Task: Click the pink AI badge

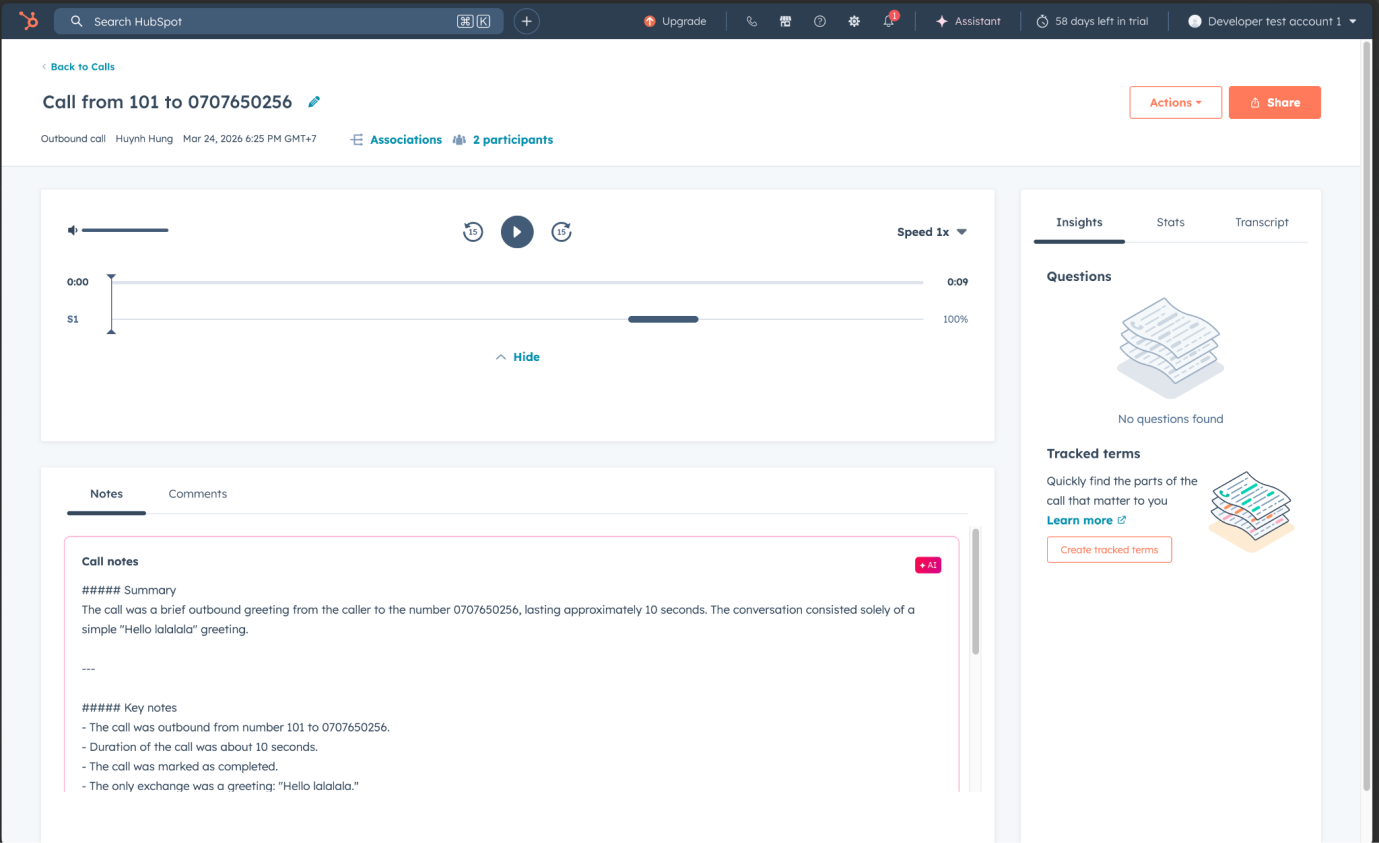Action: click(928, 565)
